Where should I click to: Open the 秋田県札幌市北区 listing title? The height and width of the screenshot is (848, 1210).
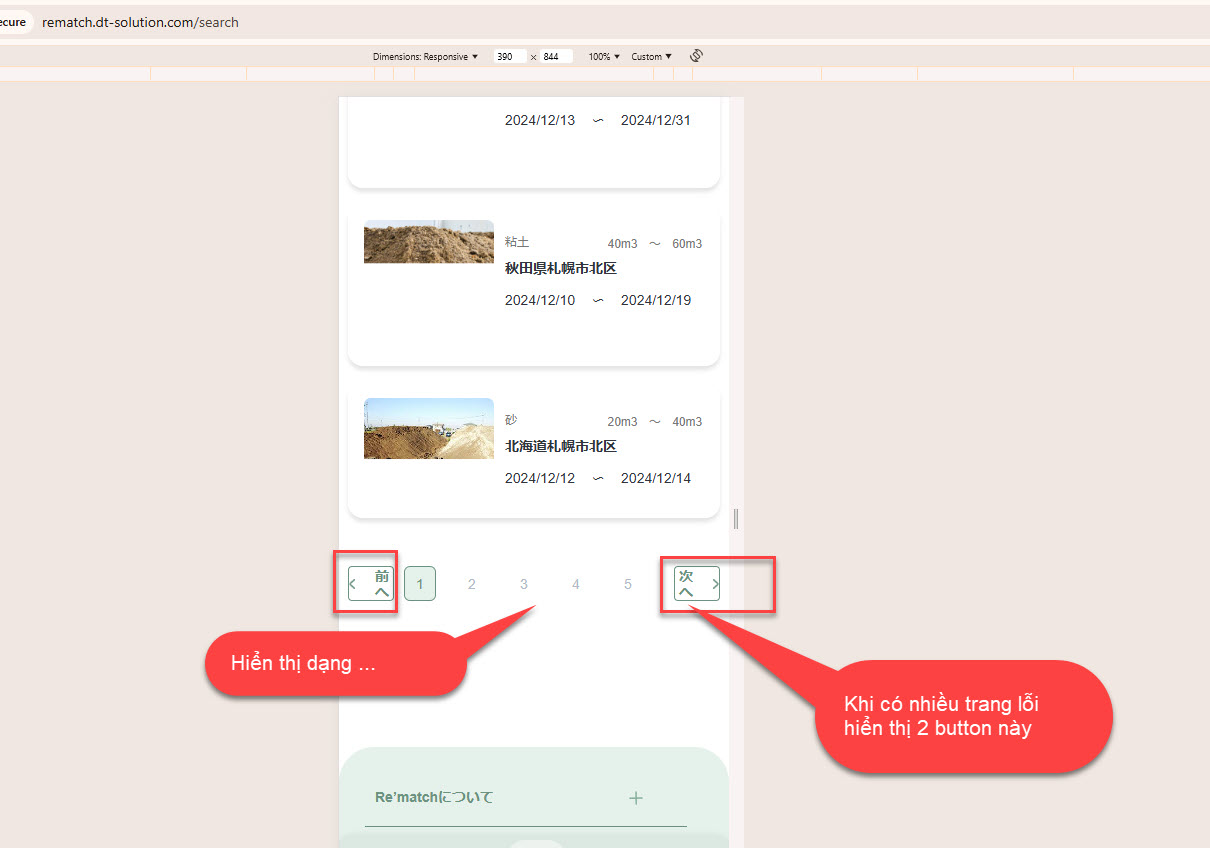point(560,269)
